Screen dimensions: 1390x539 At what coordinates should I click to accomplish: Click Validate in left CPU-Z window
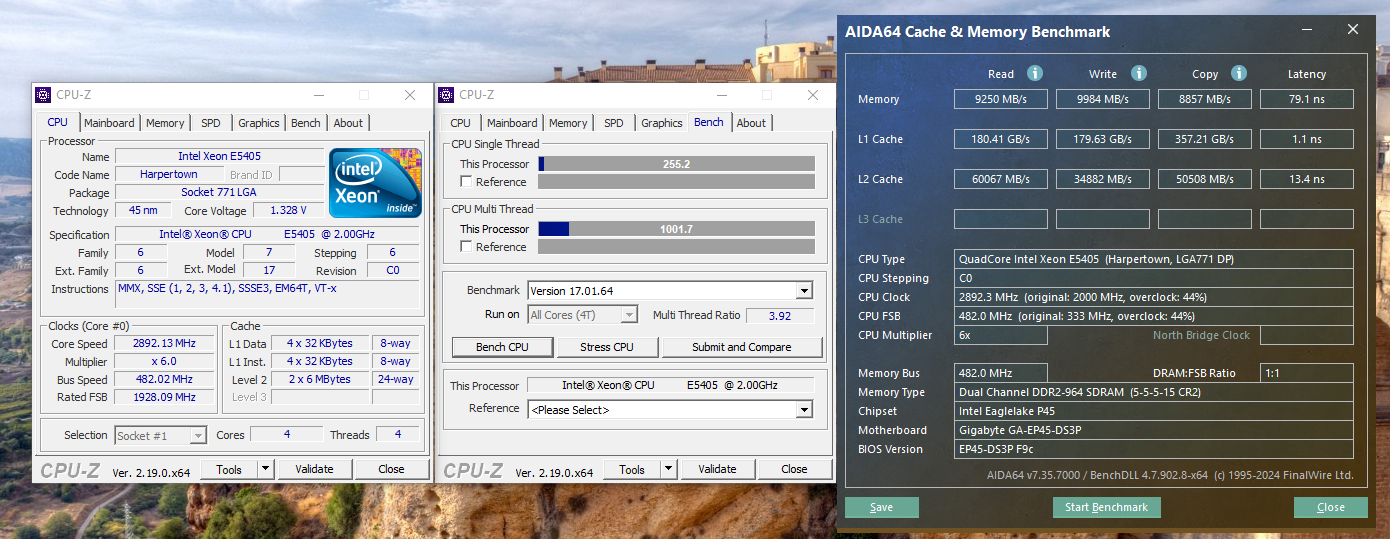[314, 469]
